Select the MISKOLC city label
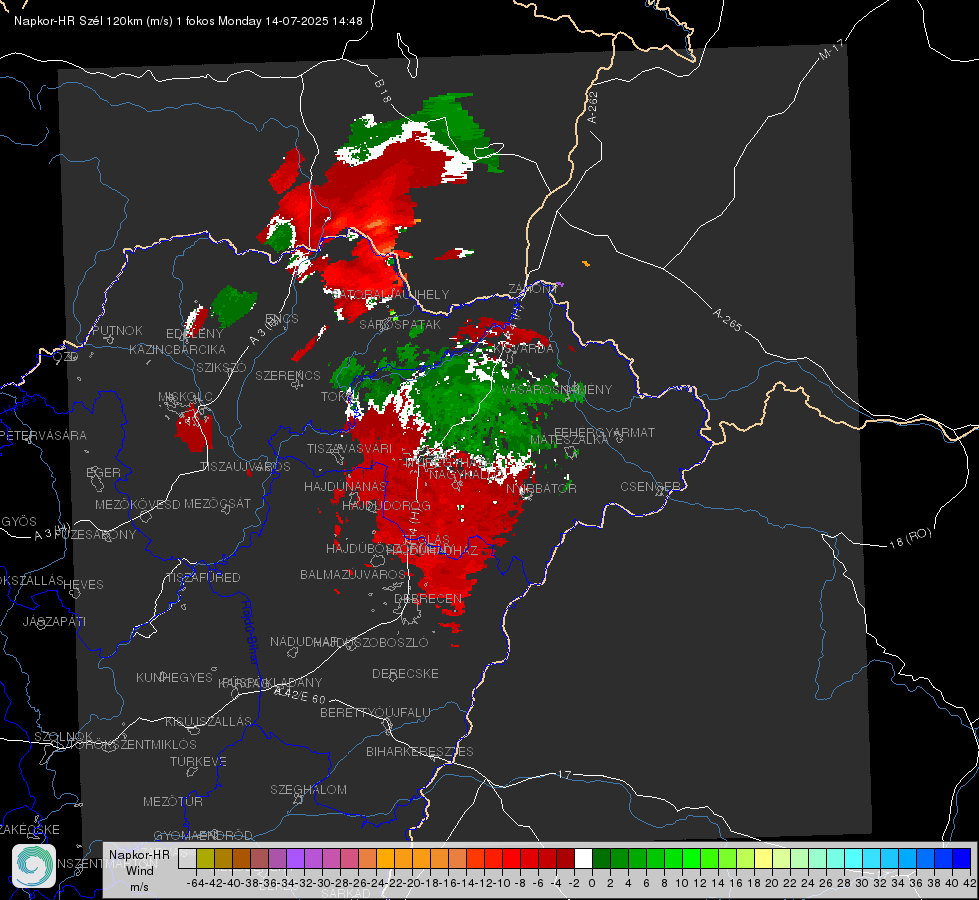 point(185,397)
